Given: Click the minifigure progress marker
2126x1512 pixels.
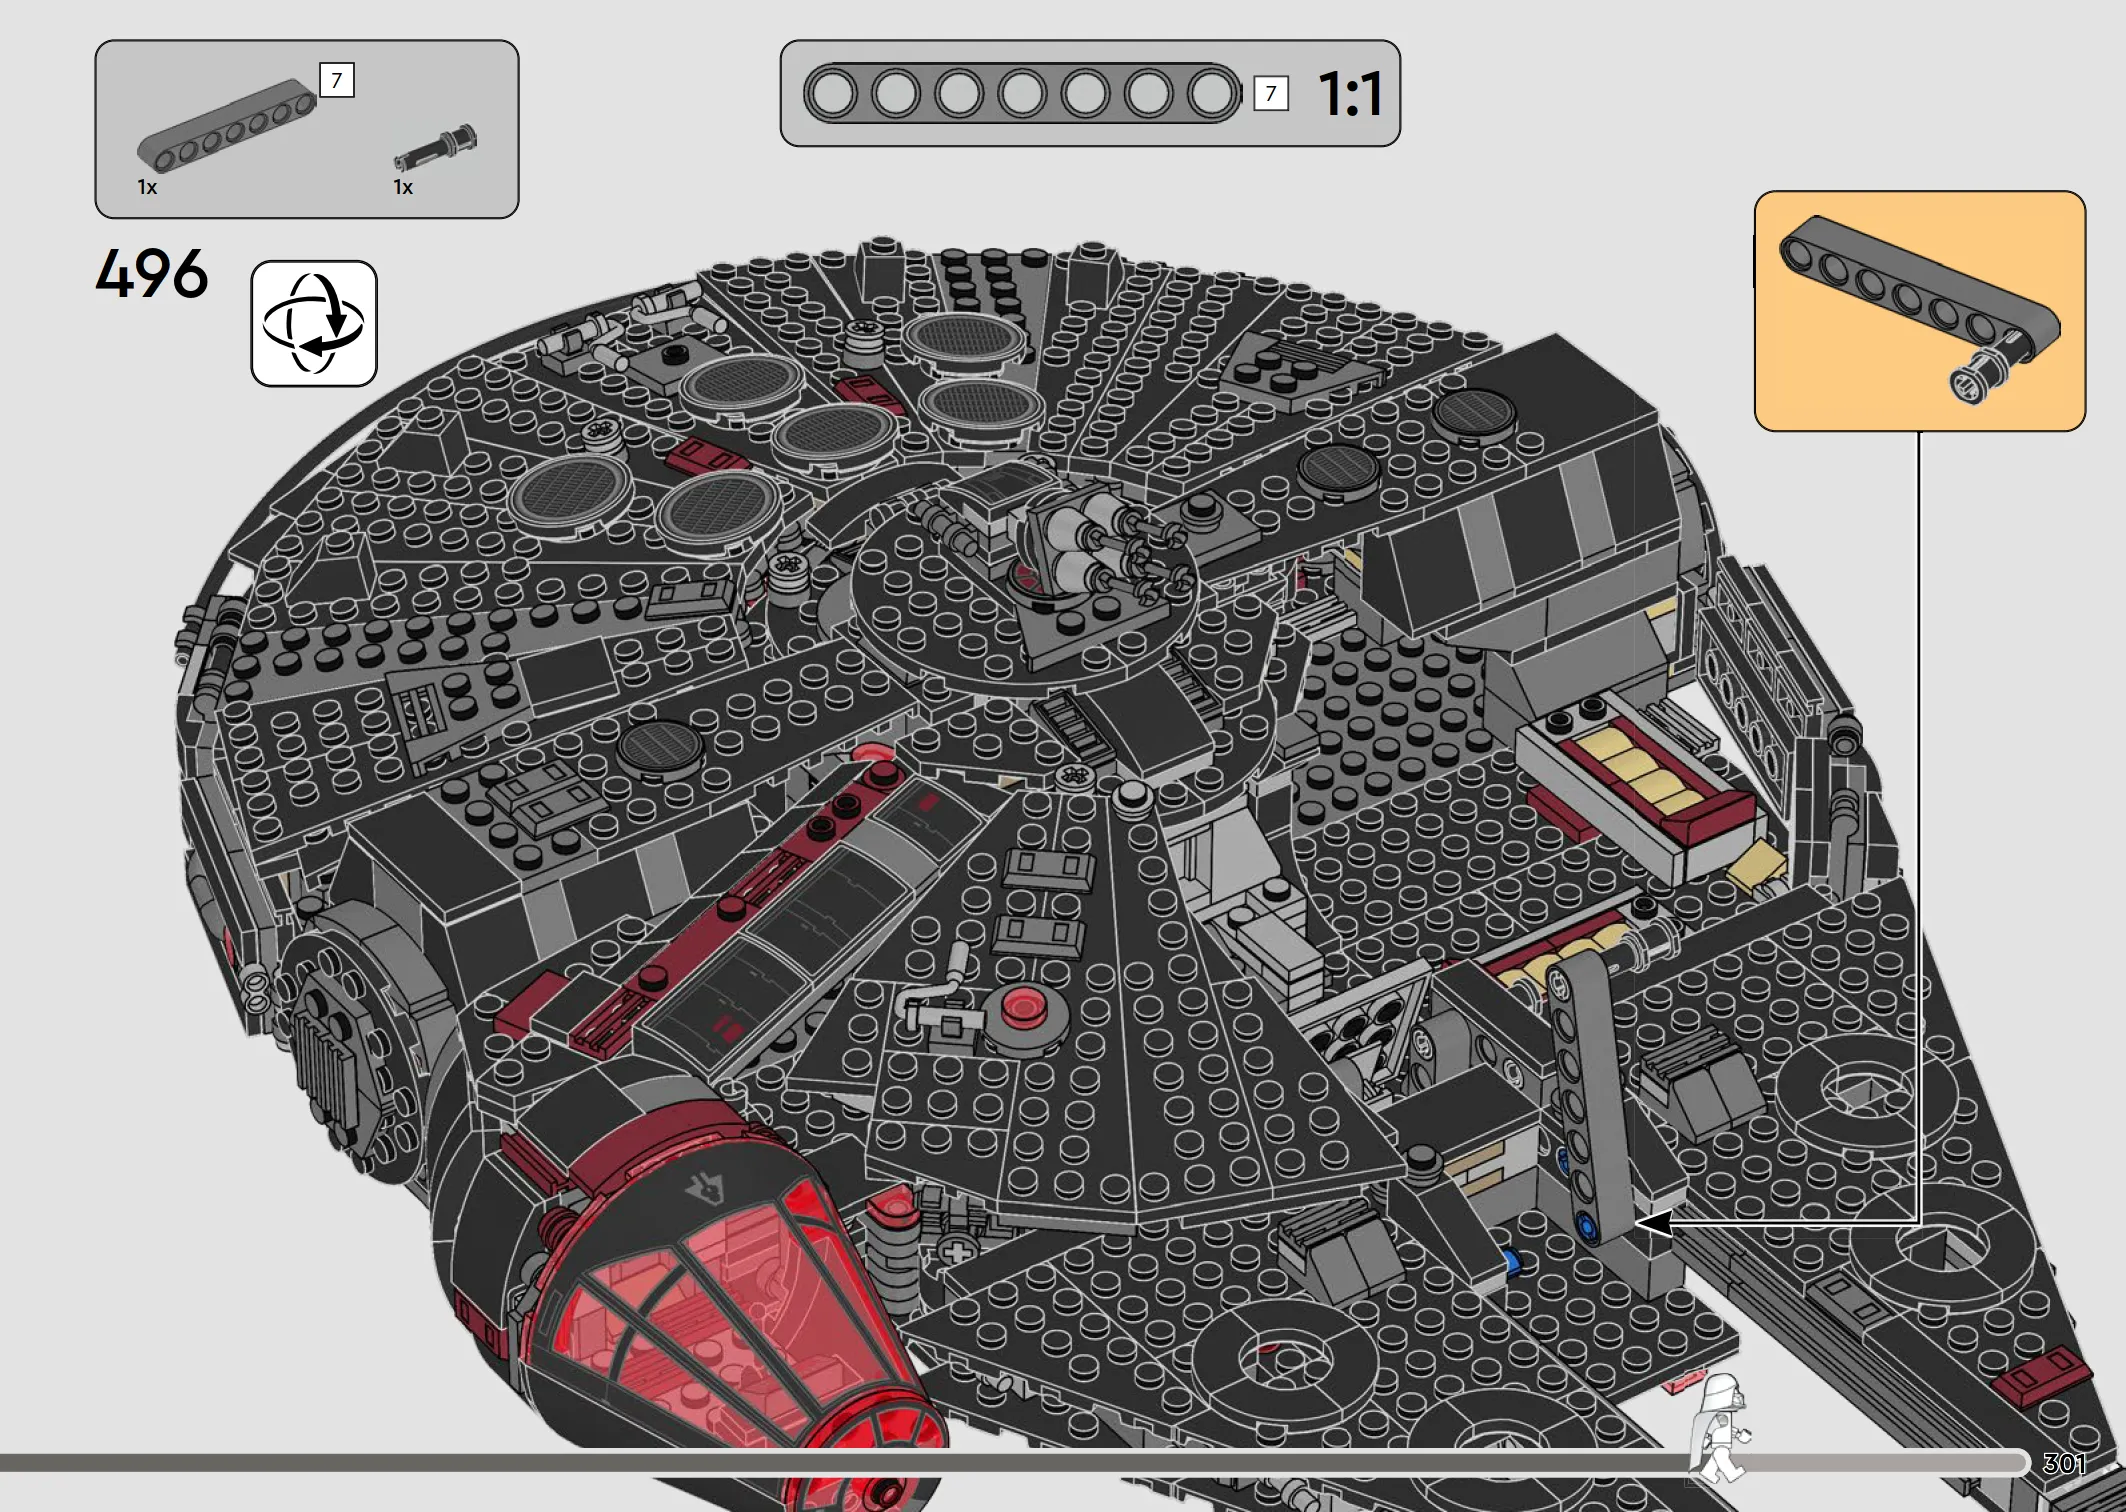Looking at the screenshot, I should [x=1719, y=1428].
